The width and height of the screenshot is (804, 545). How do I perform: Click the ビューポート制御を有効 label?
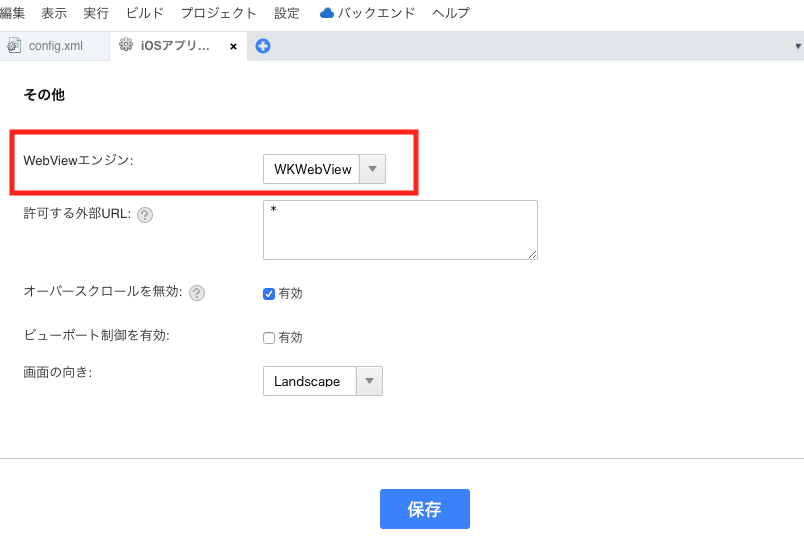[96, 335]
